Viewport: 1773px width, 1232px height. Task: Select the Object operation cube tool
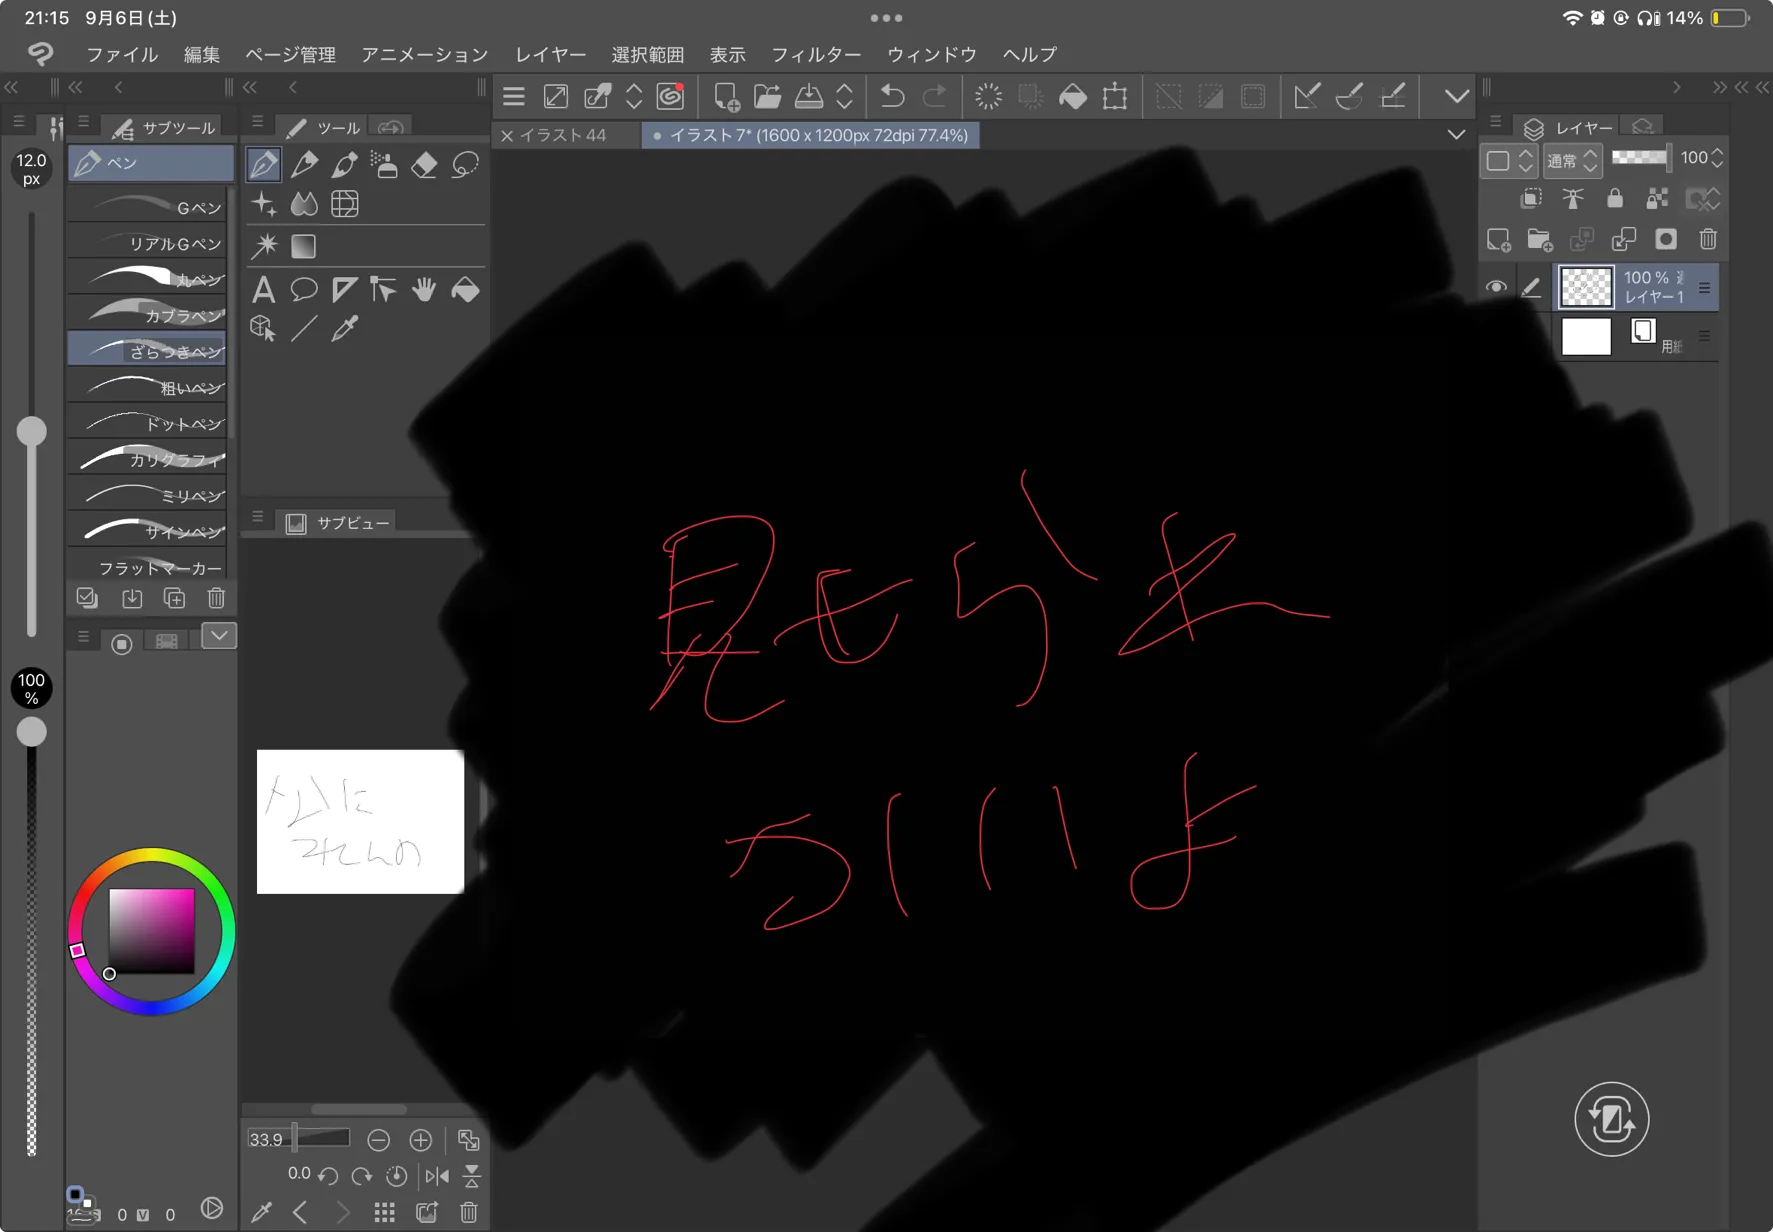tap(264, 328)
